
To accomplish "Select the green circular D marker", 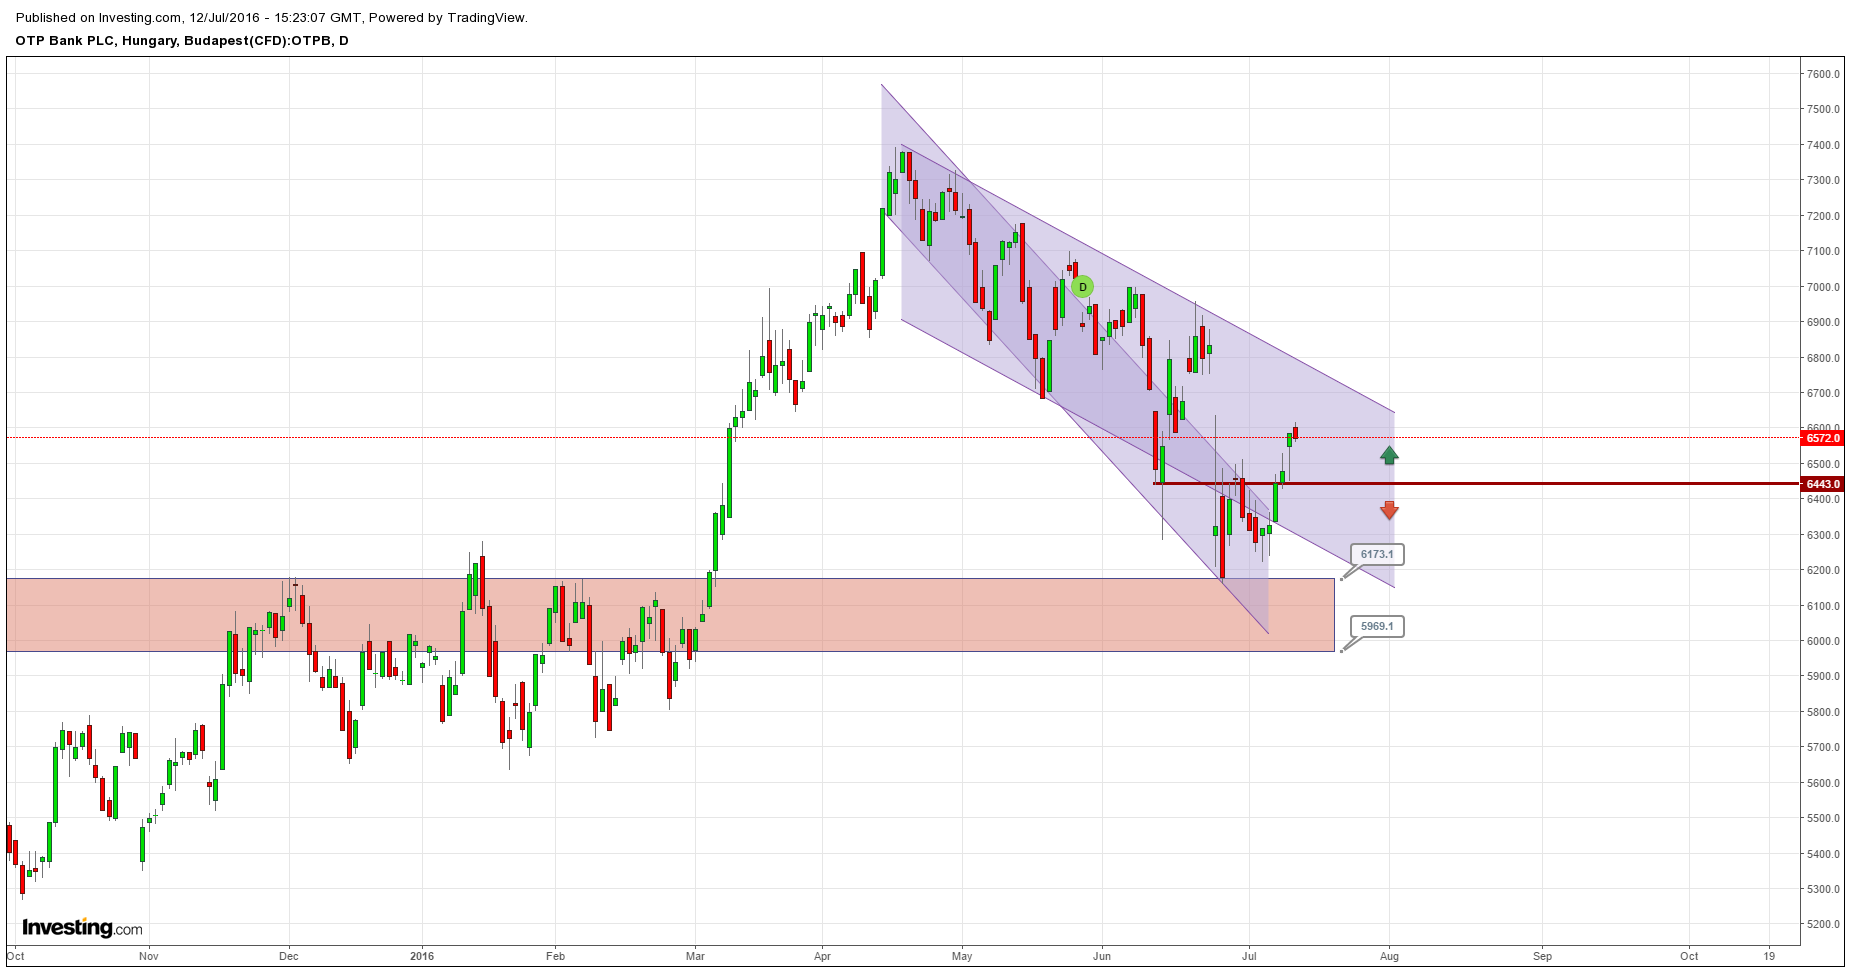I will pos(1082,287).
